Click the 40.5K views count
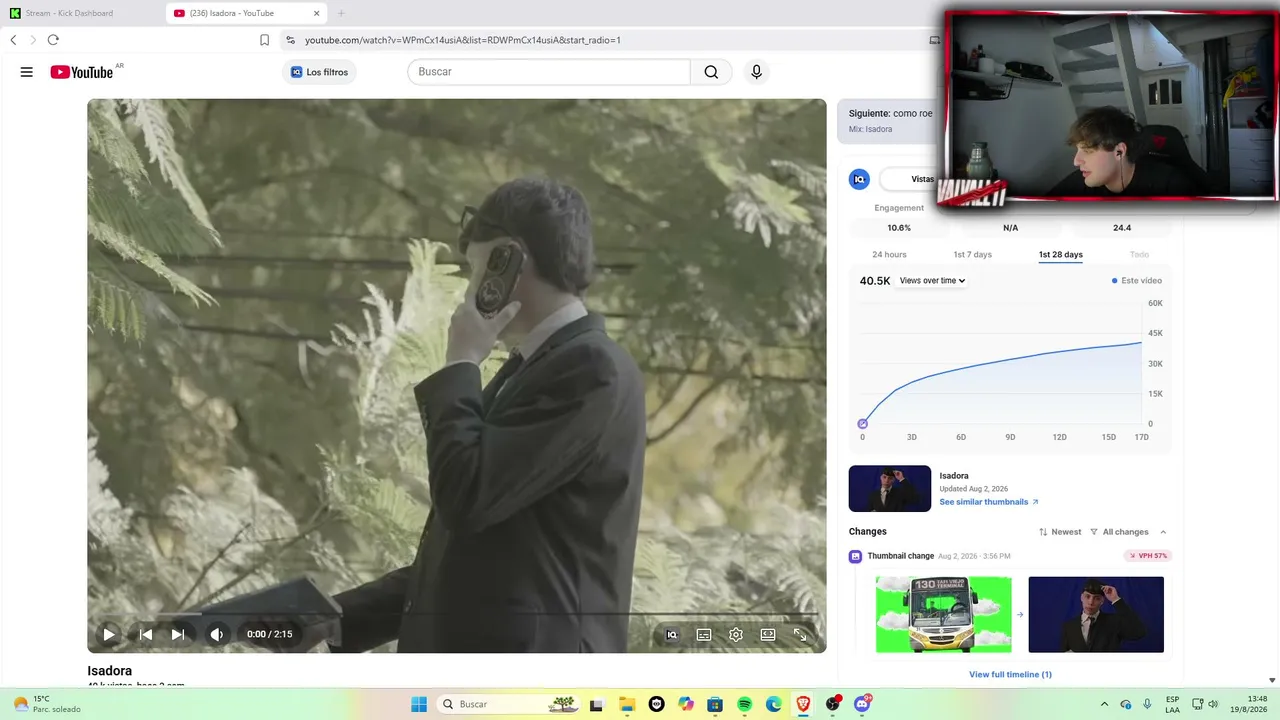 875,281
